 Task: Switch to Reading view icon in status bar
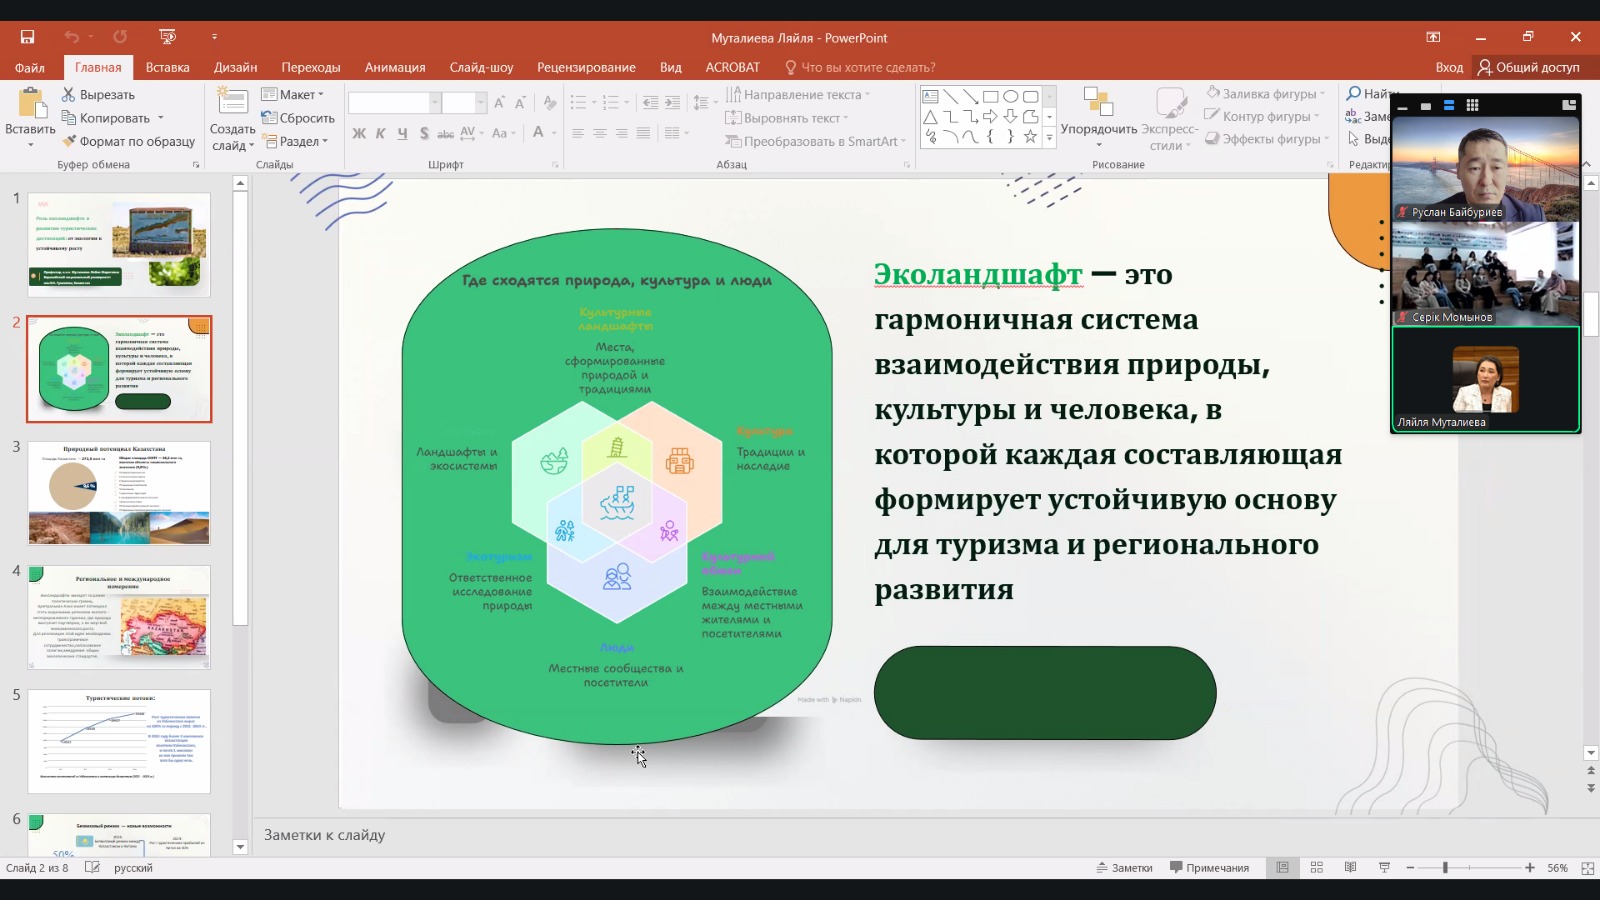point(1350,868)
